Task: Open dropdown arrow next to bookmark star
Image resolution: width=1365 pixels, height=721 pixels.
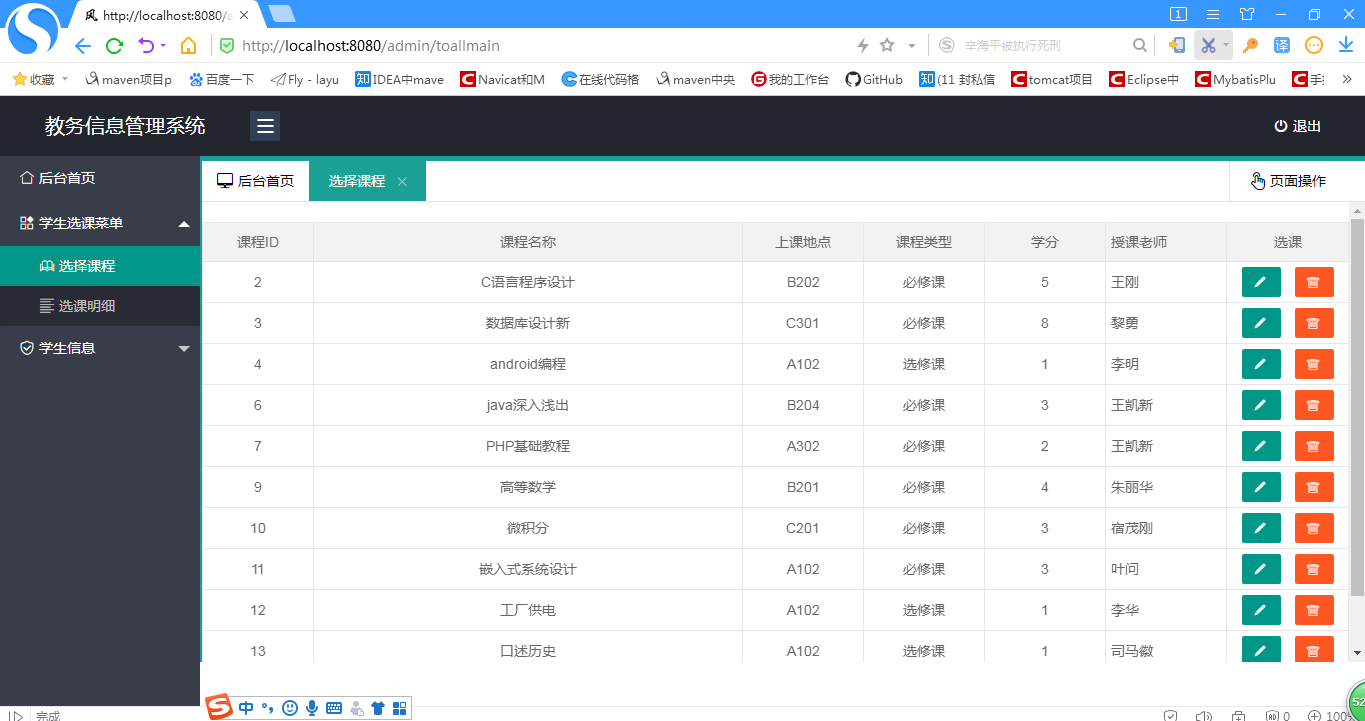Action: pos(912,45)
